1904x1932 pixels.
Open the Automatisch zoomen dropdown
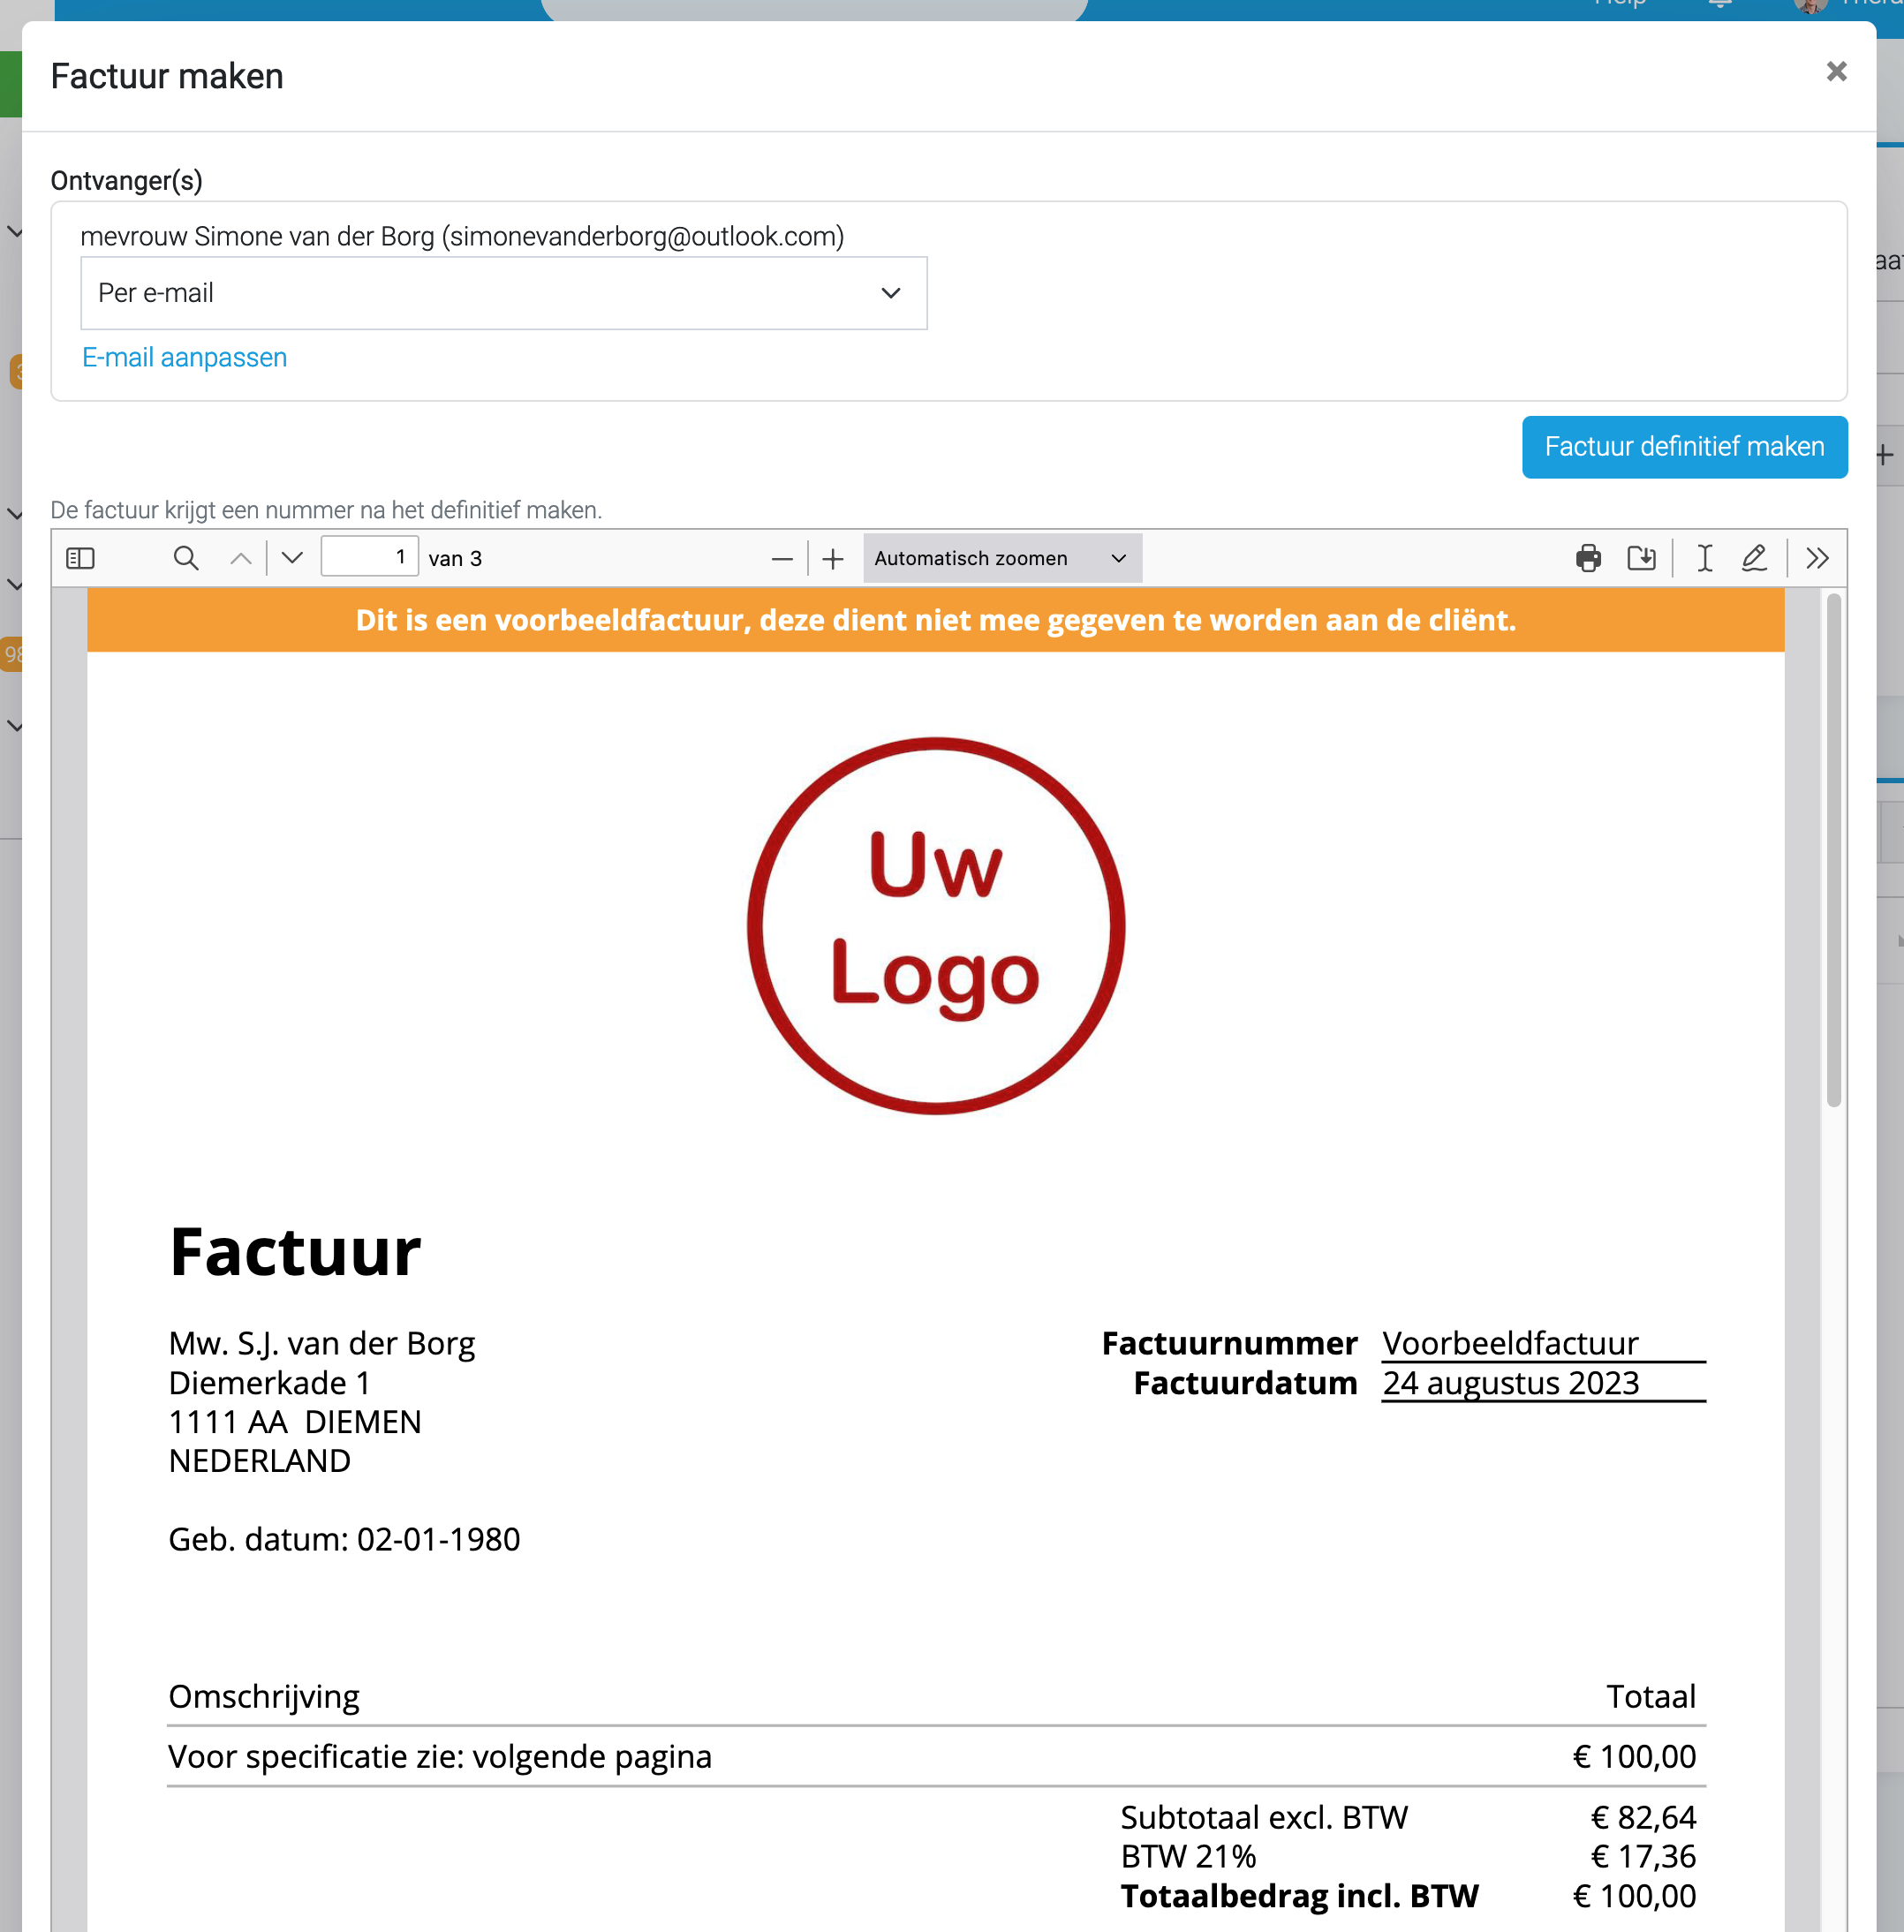[1002, 558]
